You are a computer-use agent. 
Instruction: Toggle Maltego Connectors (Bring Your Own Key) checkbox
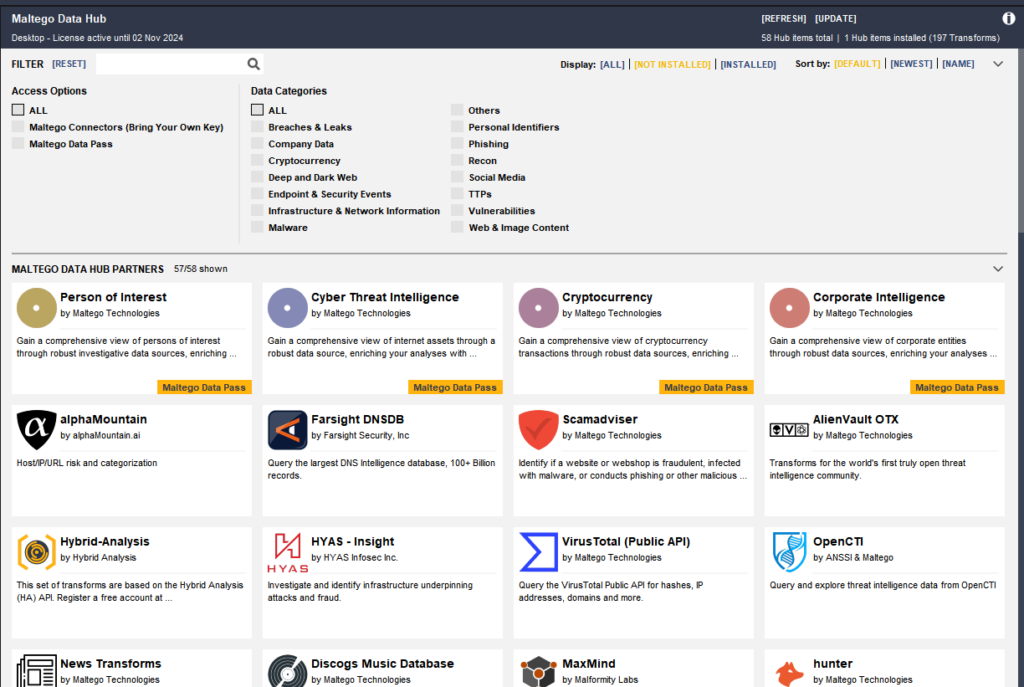click(18, 127)
